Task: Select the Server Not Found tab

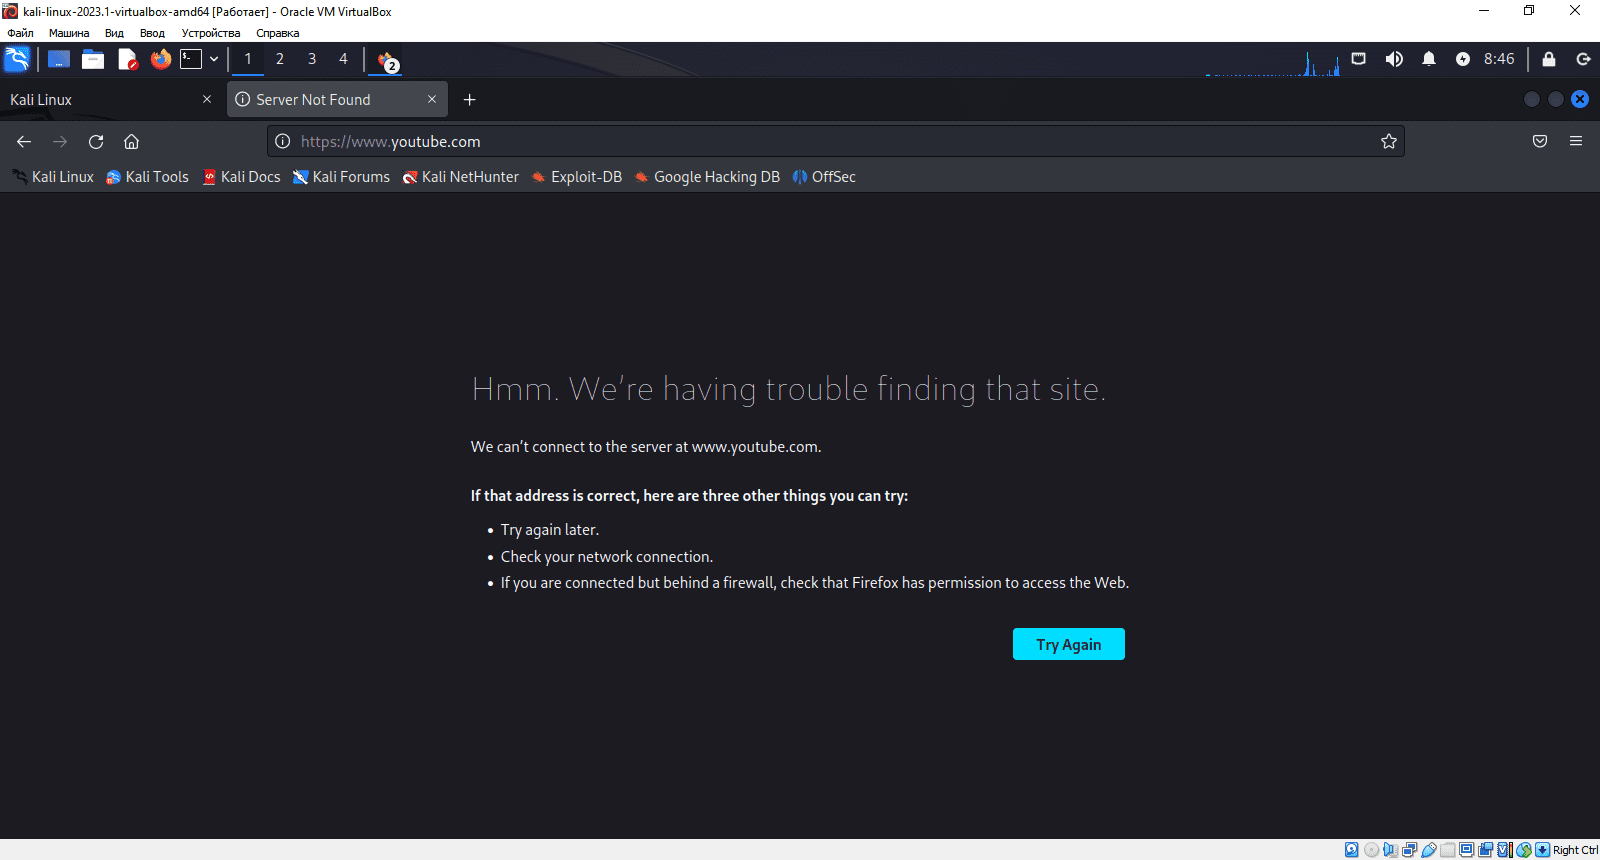Action: (337, 100)
